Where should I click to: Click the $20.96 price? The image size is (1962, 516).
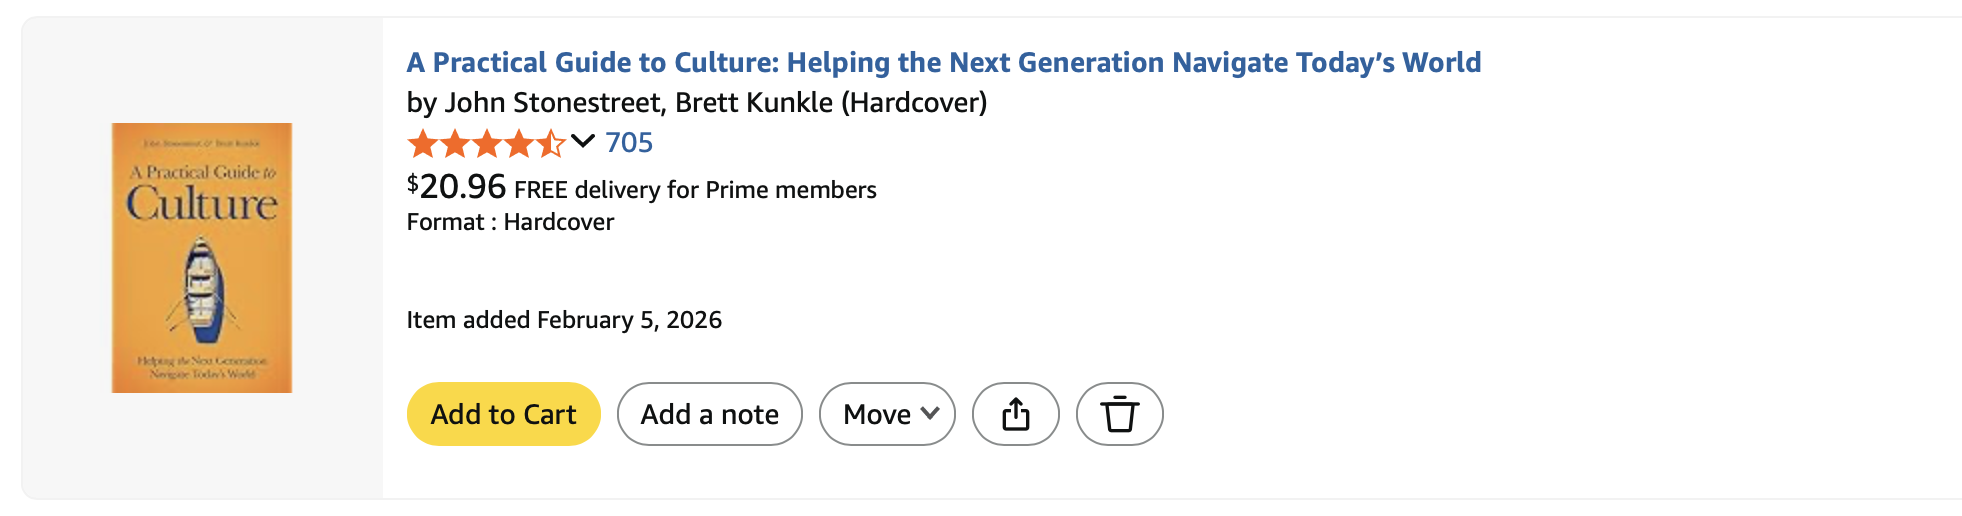(x=456, y=187)
